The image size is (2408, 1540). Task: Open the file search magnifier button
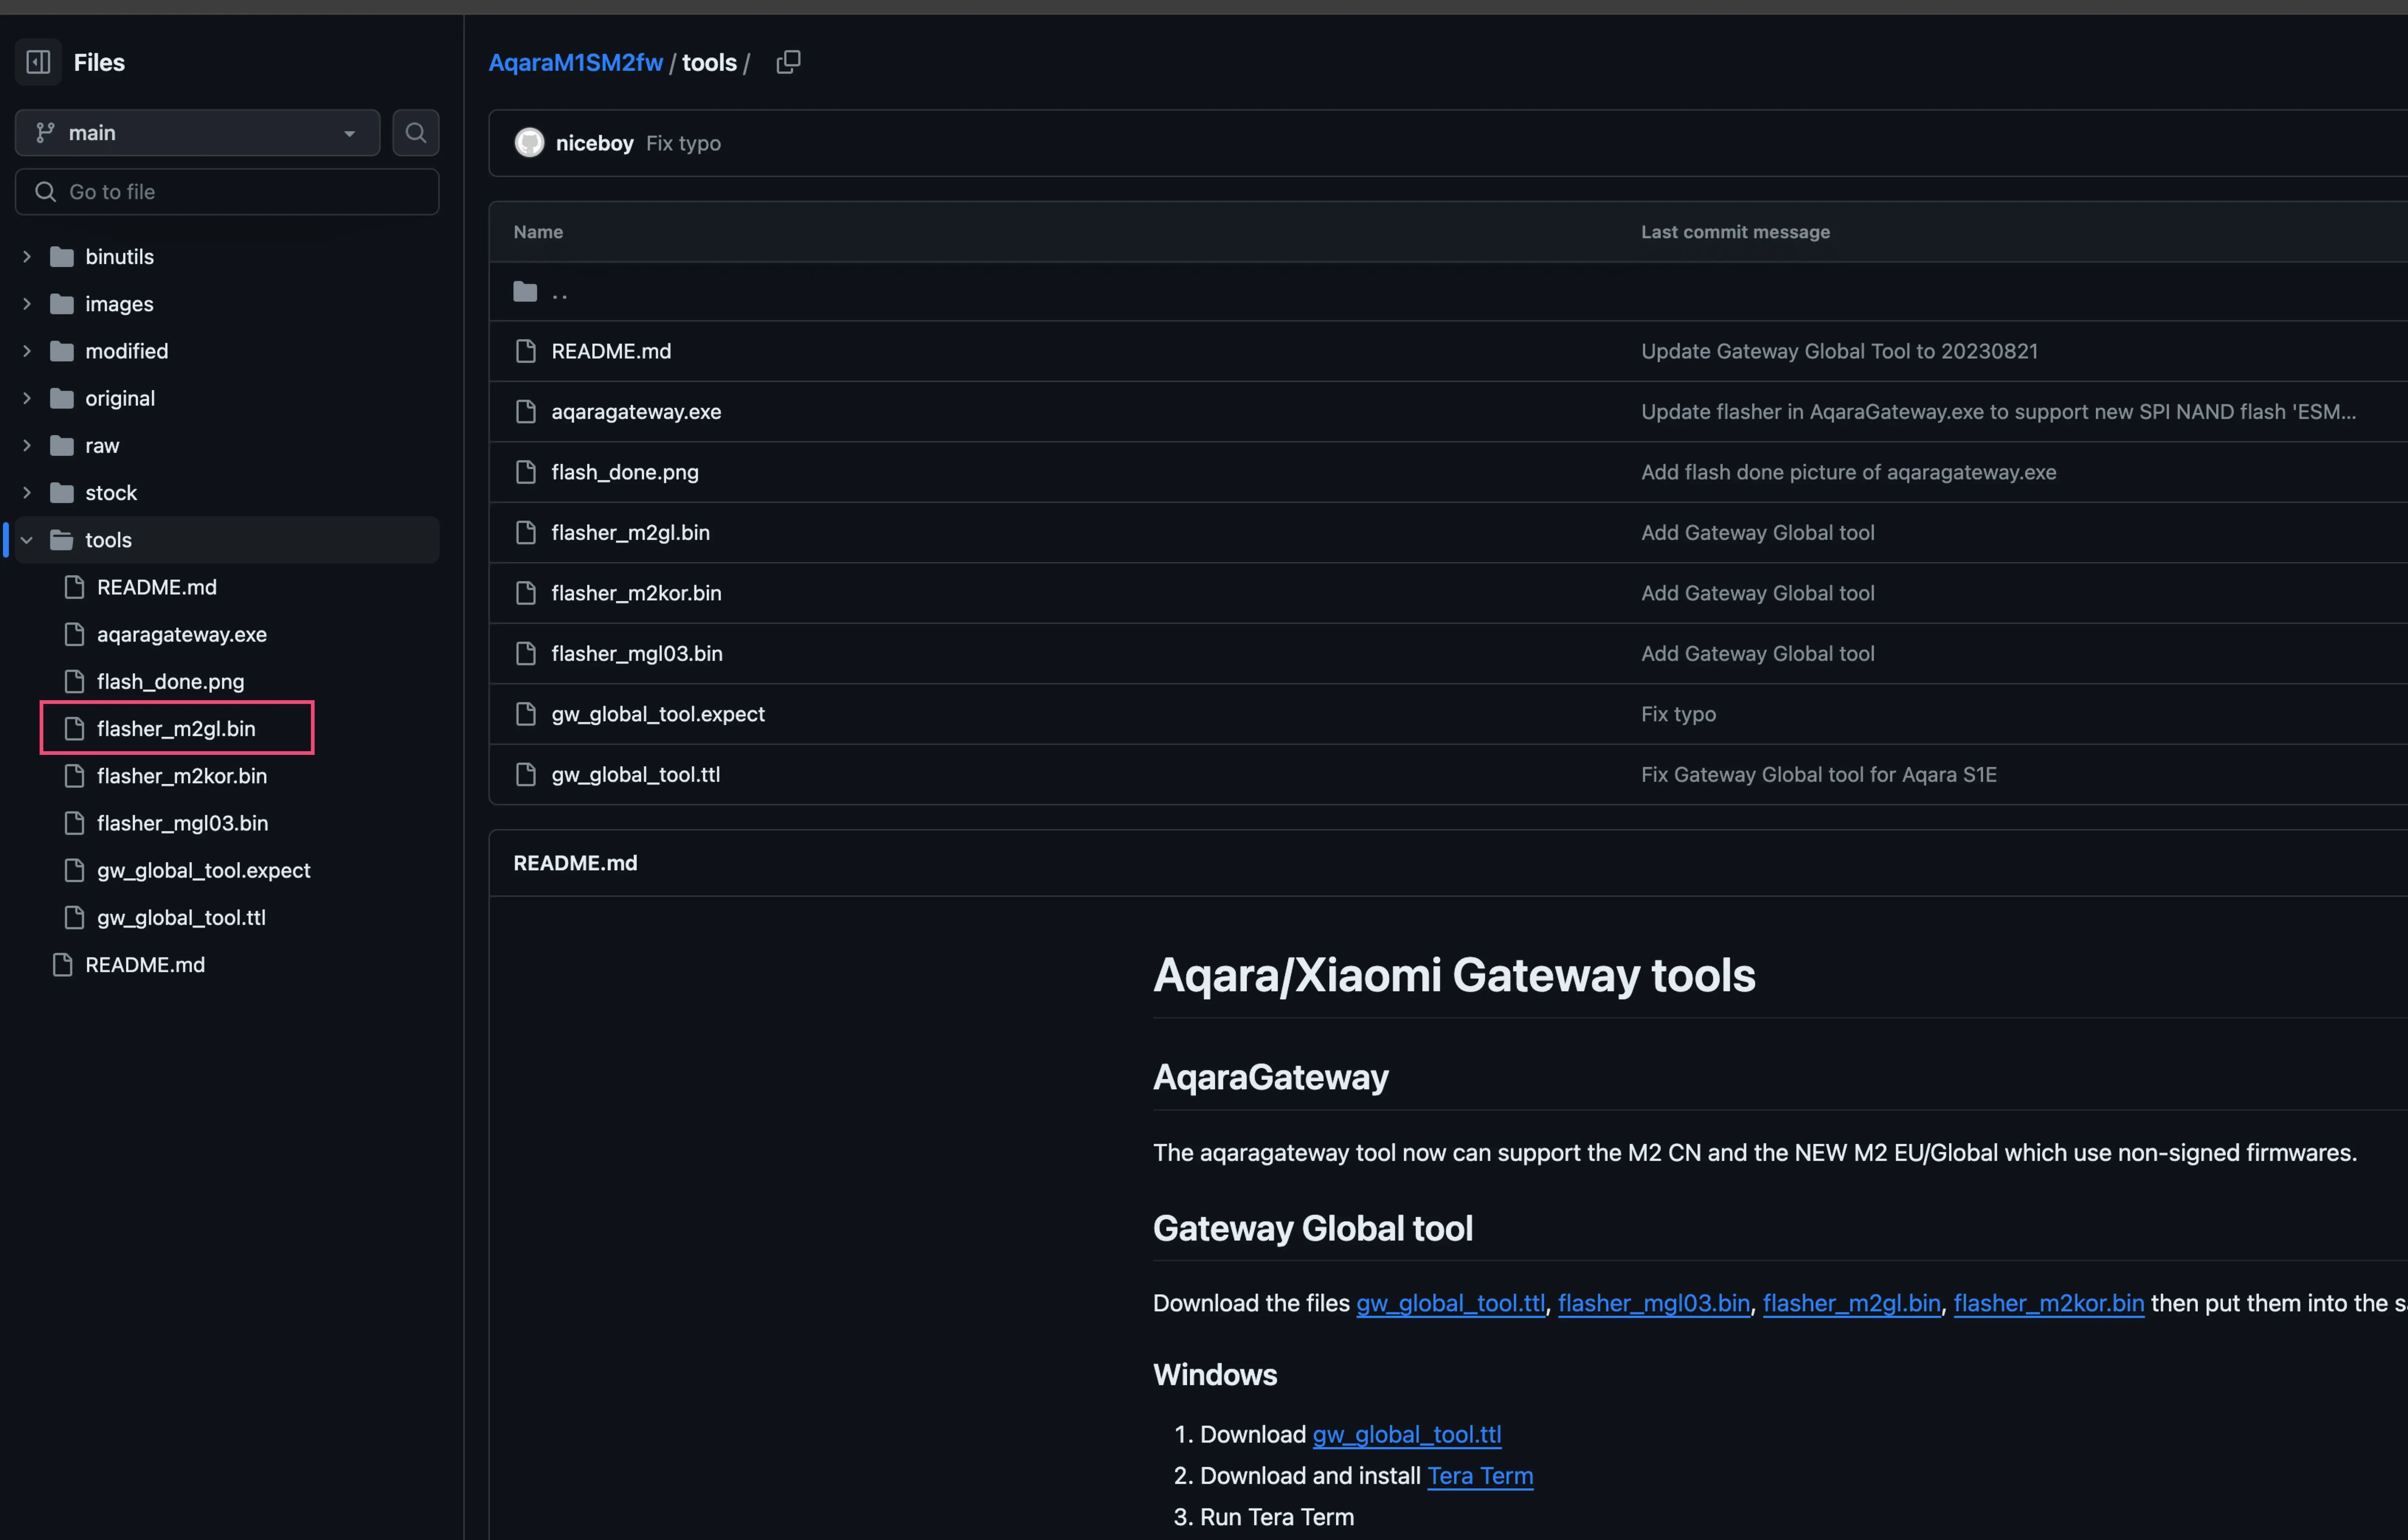pos(416,133)
